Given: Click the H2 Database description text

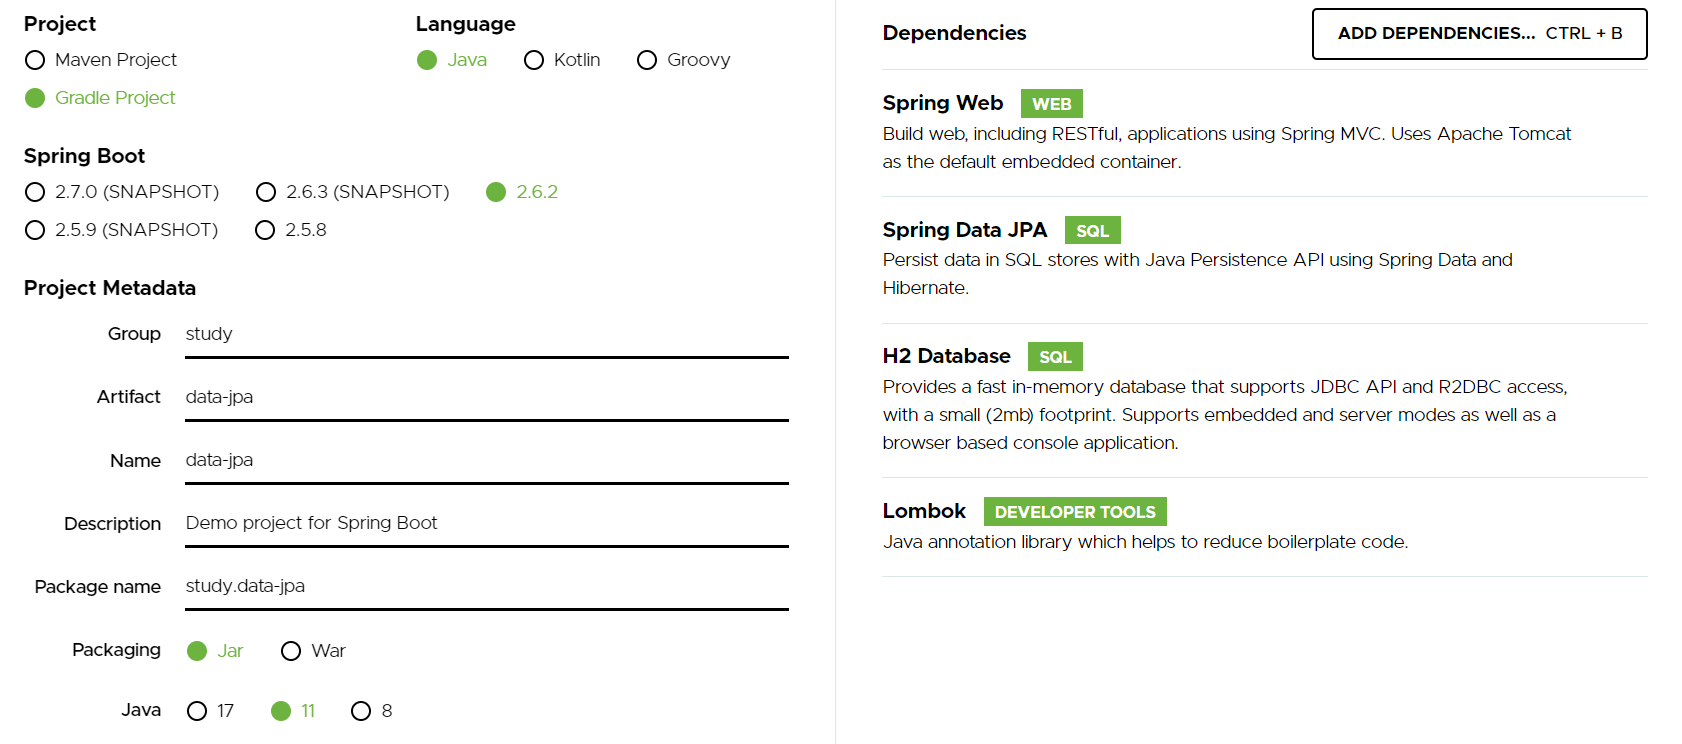Looking at the screenshot, I should (x=1225, y=415).
